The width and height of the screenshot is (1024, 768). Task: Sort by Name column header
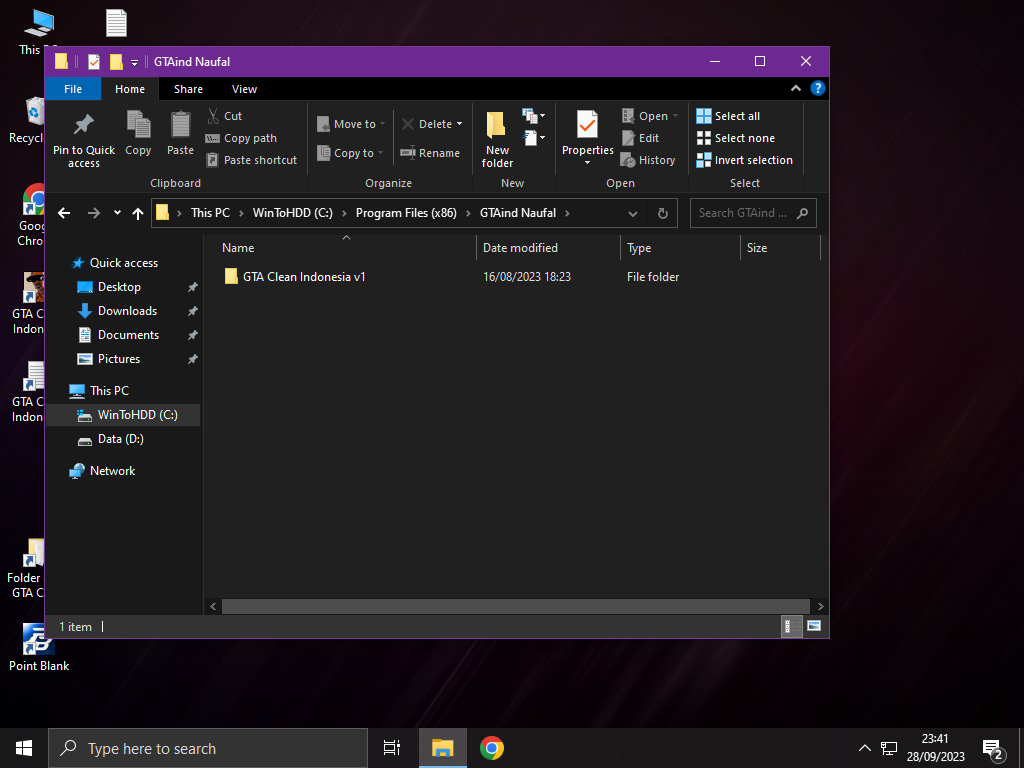pos(346,248)
